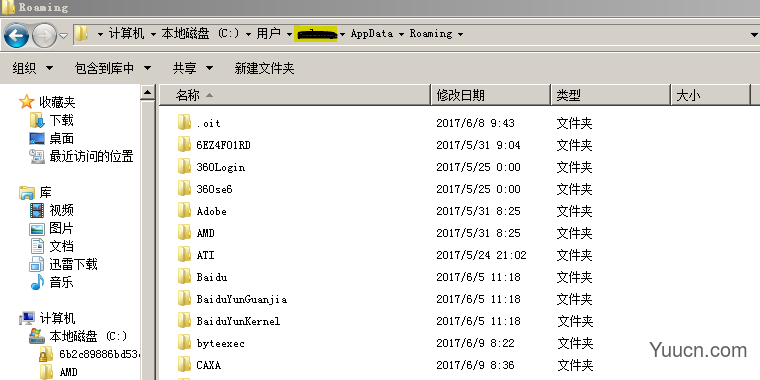
Task: Select the BaiduYunGuanjia folder icon
Action: pos(184,299)
